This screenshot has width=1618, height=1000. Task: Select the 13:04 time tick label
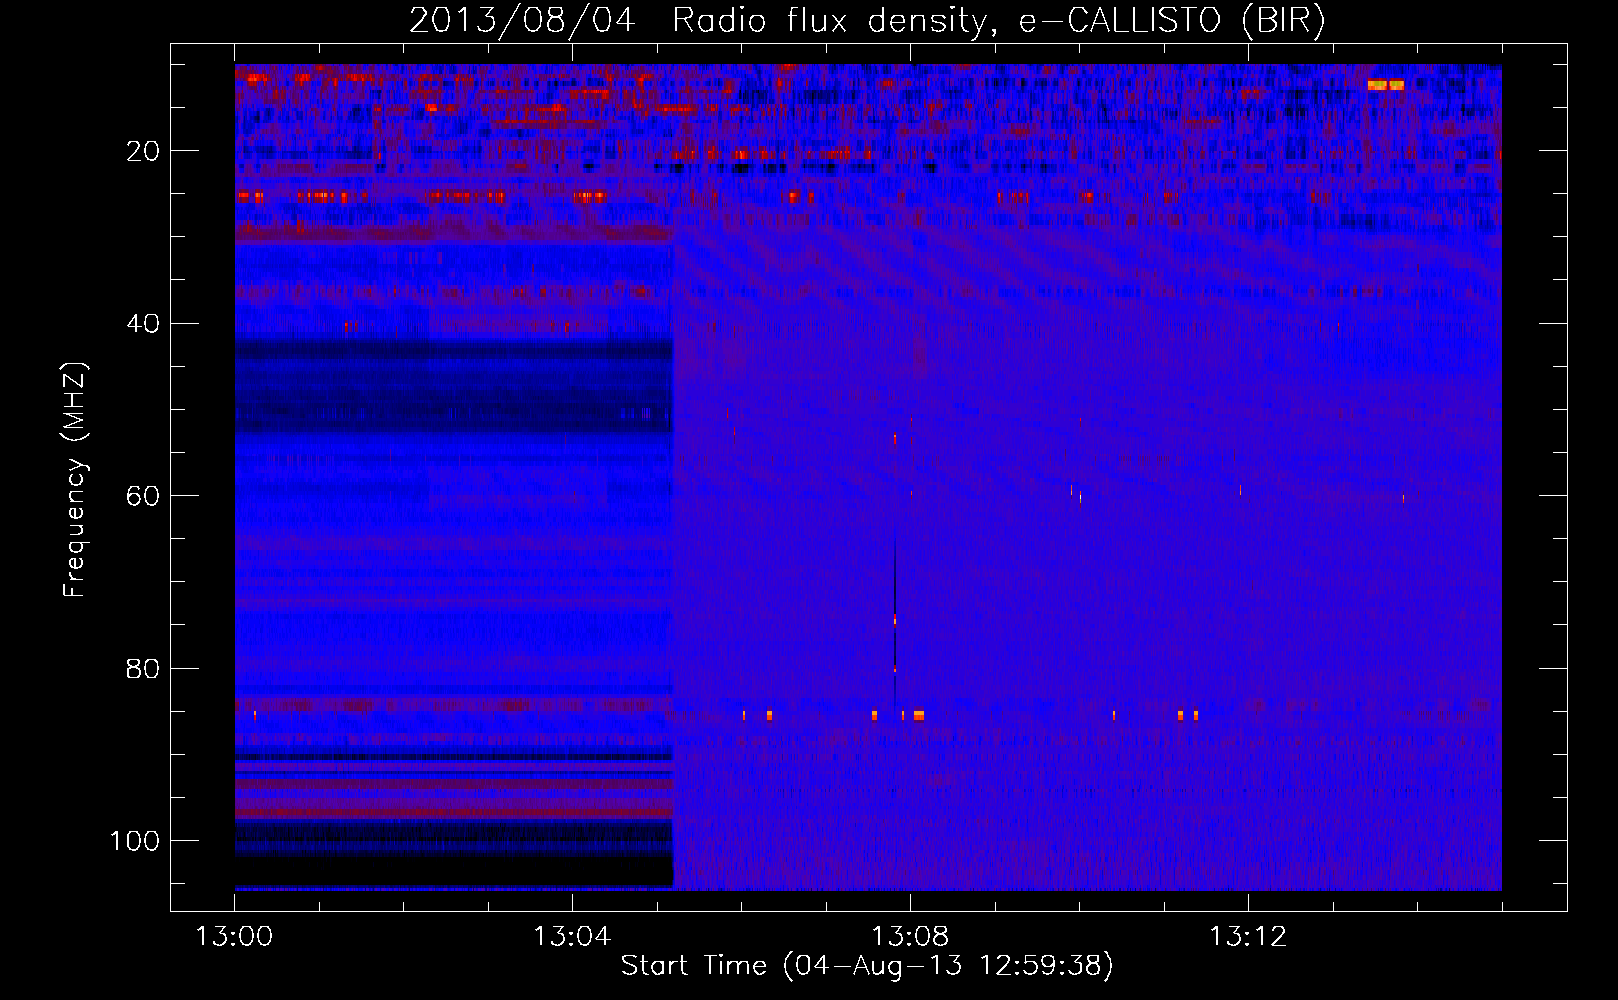(572, 937)
